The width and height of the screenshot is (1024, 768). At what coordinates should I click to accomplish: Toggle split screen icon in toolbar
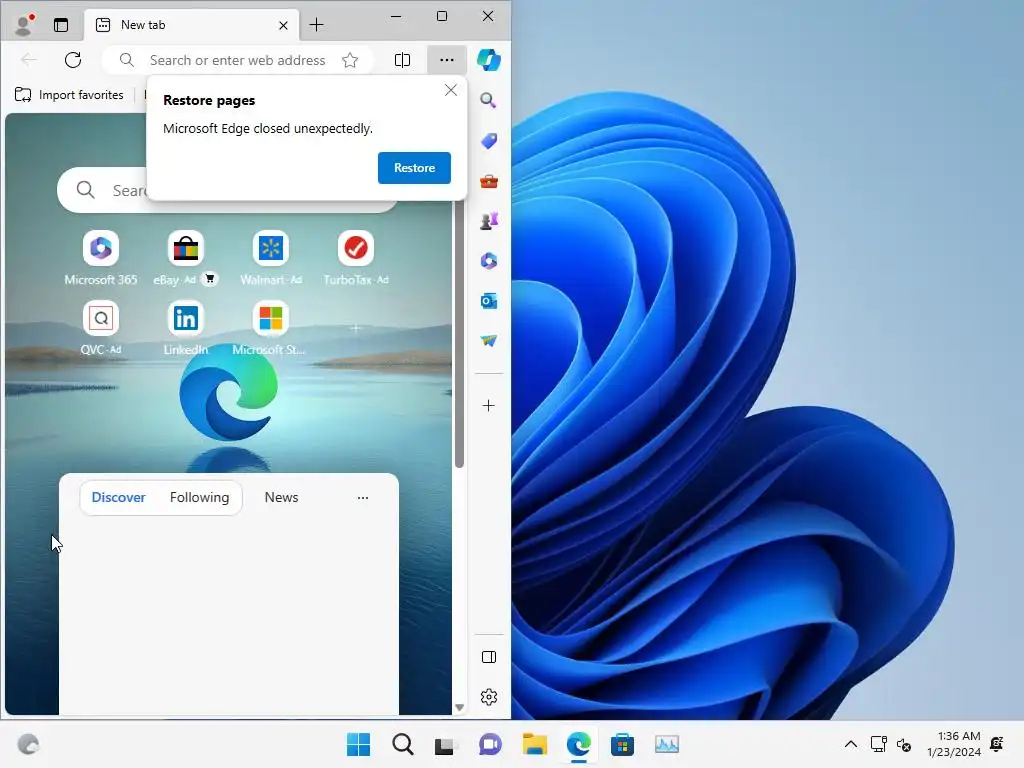point(402,60)
